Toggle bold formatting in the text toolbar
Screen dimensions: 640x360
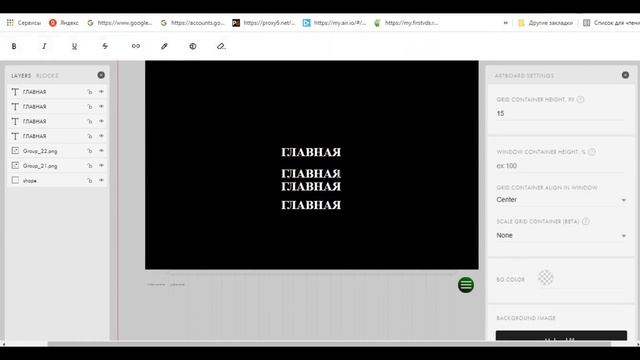14,46
